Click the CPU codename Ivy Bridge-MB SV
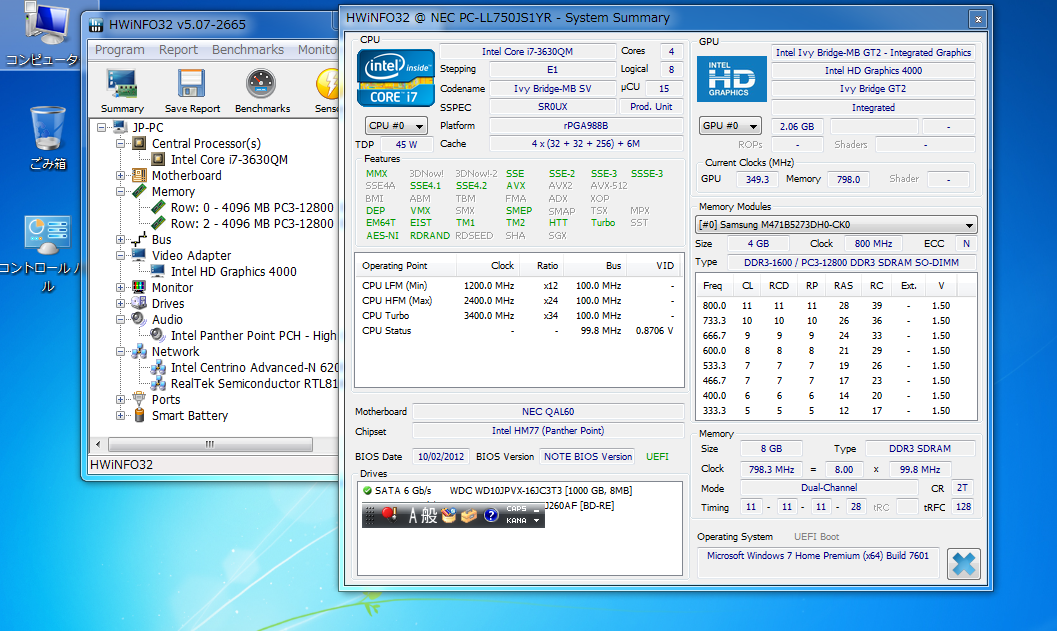Viewport: 1057px width, 631px height. (x=552, y=88)
